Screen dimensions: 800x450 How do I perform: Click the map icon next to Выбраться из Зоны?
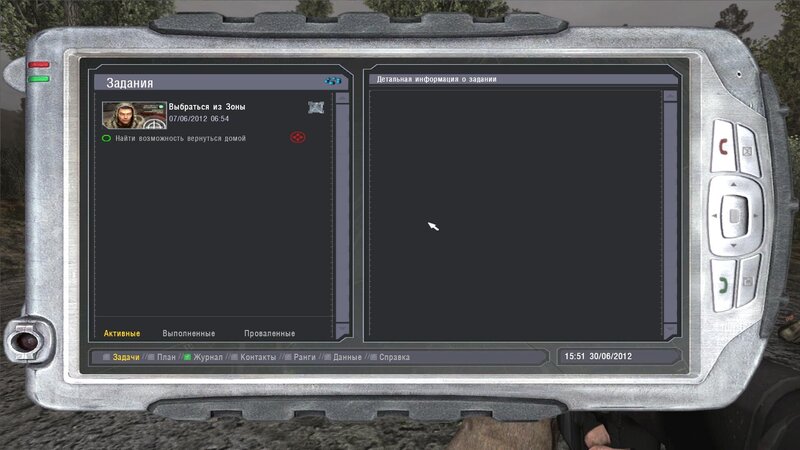pyautogui.click(x=315, y=108)
